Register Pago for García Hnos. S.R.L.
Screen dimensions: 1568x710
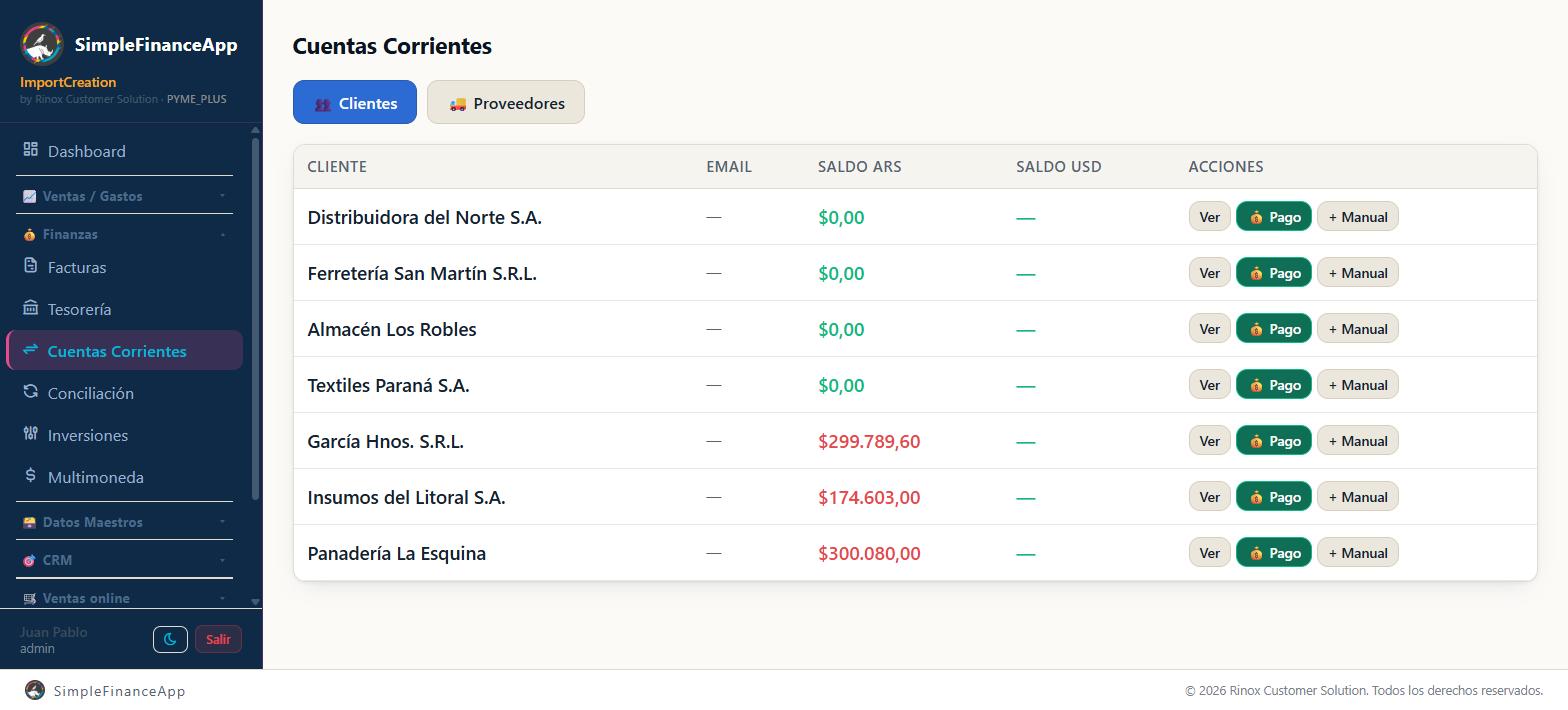[x=1274, y=441]
